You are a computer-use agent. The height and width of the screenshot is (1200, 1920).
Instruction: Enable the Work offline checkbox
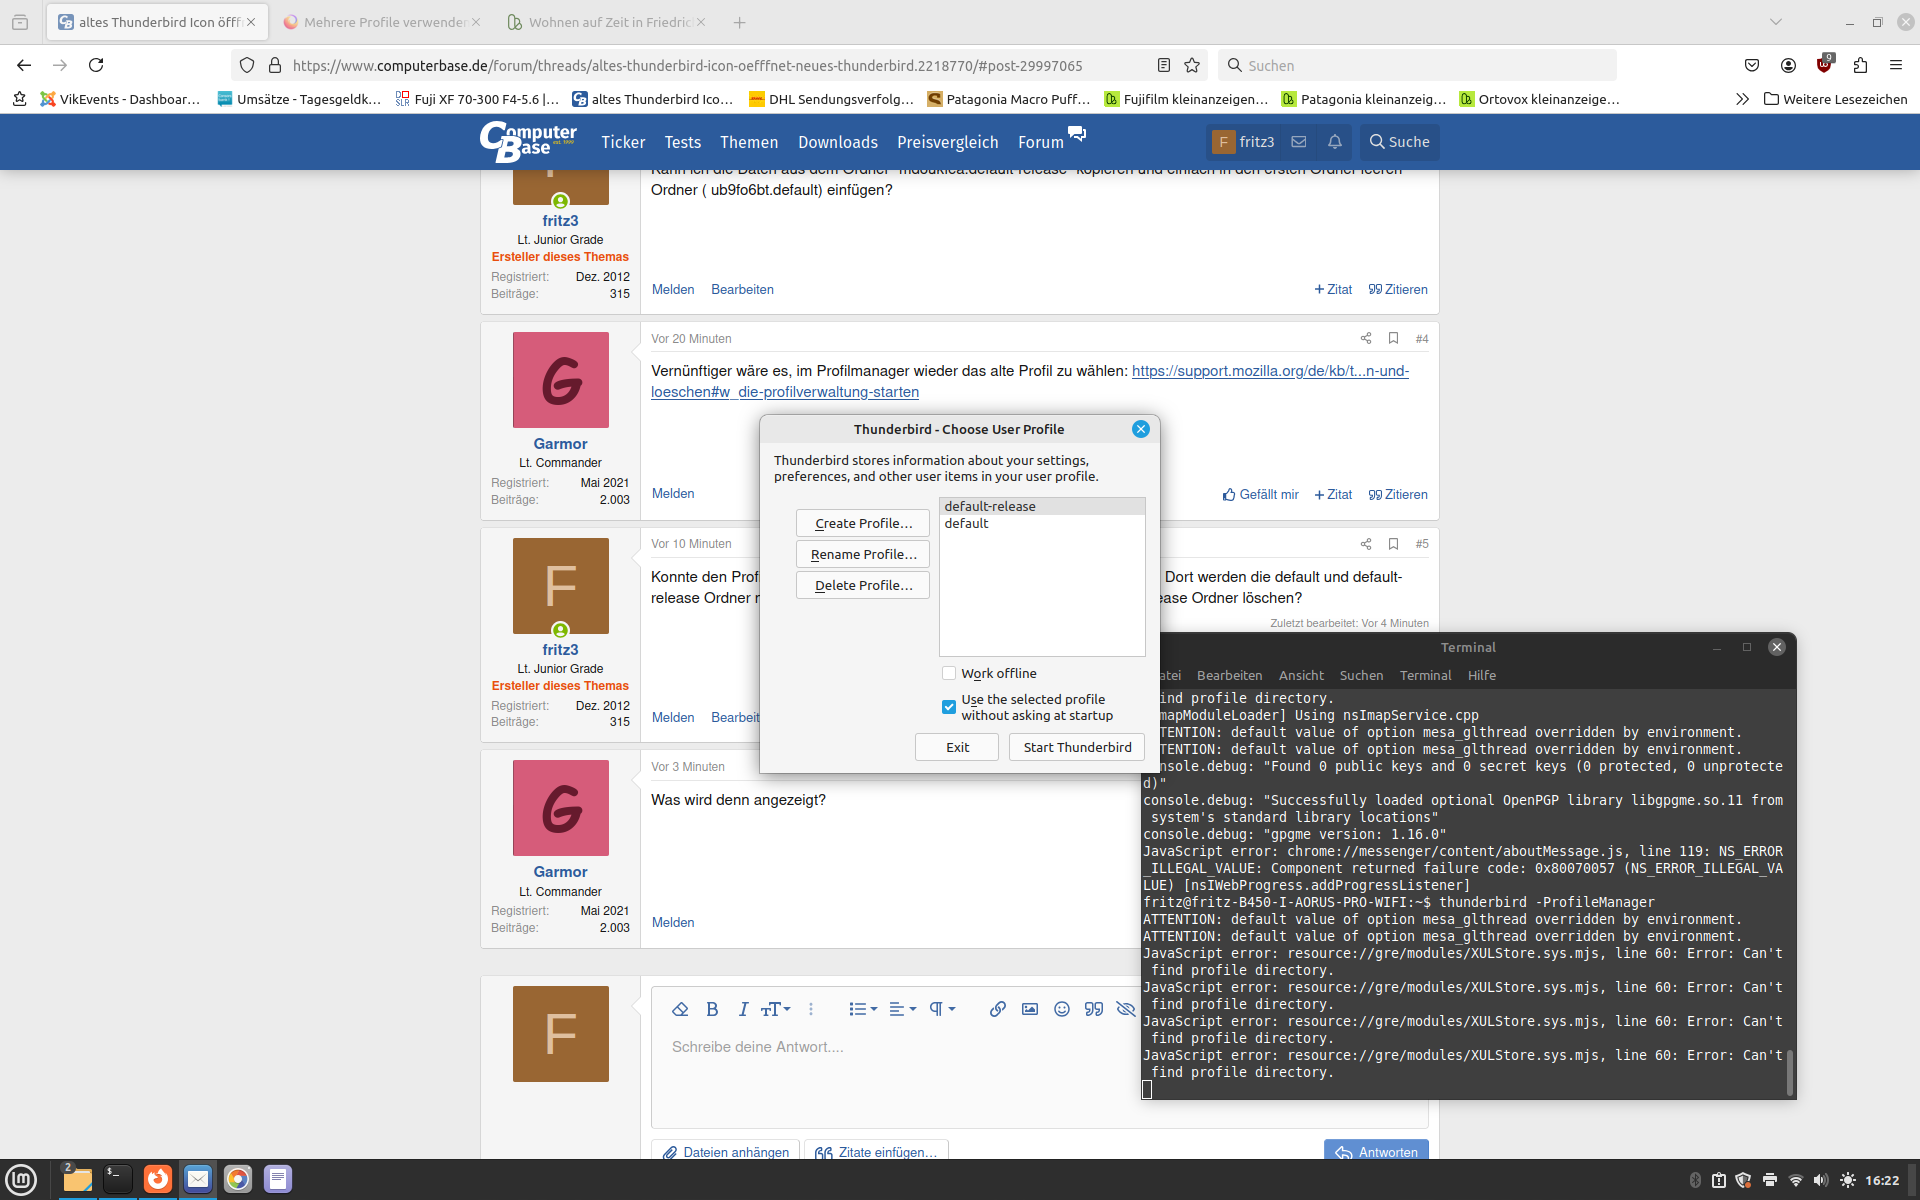pos(949,673)
